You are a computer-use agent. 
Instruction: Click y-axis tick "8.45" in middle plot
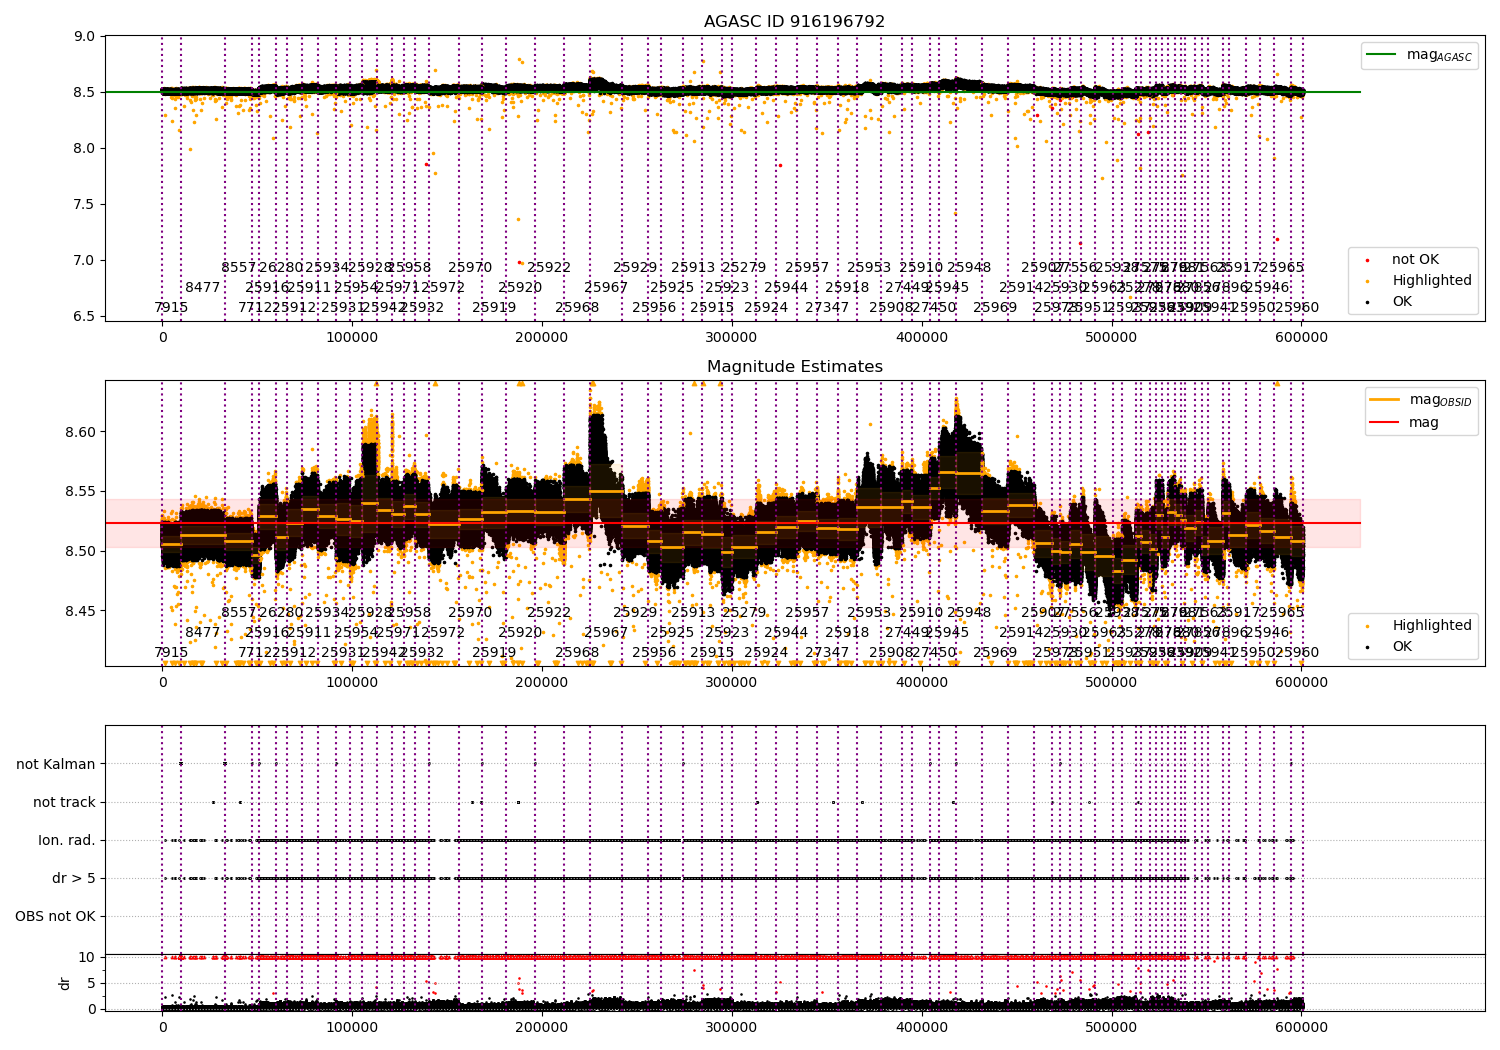click(x=81, y=612)
